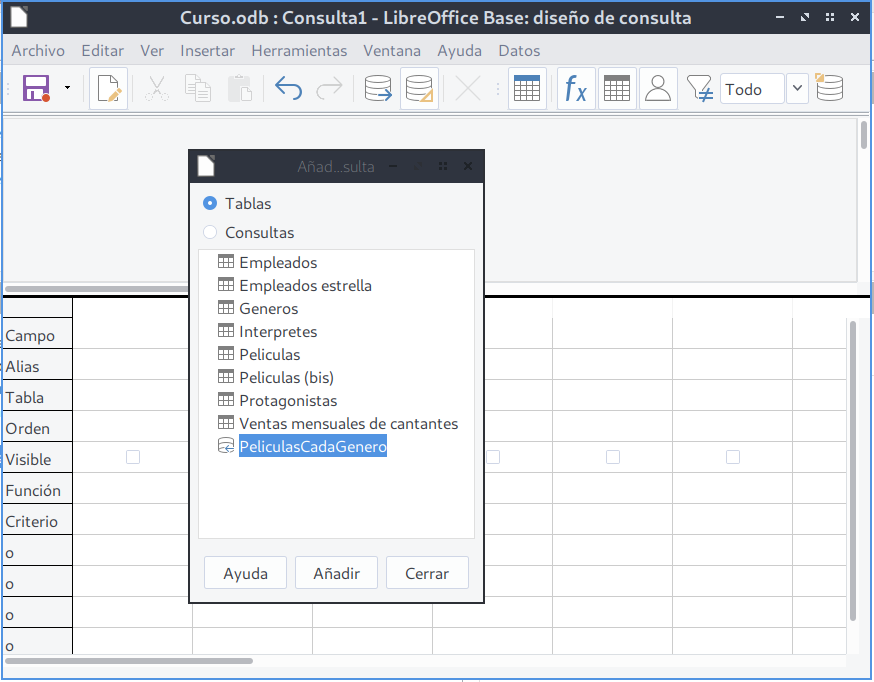The height and width of the screenshot is (682, 874).
Task: Click the Save query icon
Action: point(36,89)
